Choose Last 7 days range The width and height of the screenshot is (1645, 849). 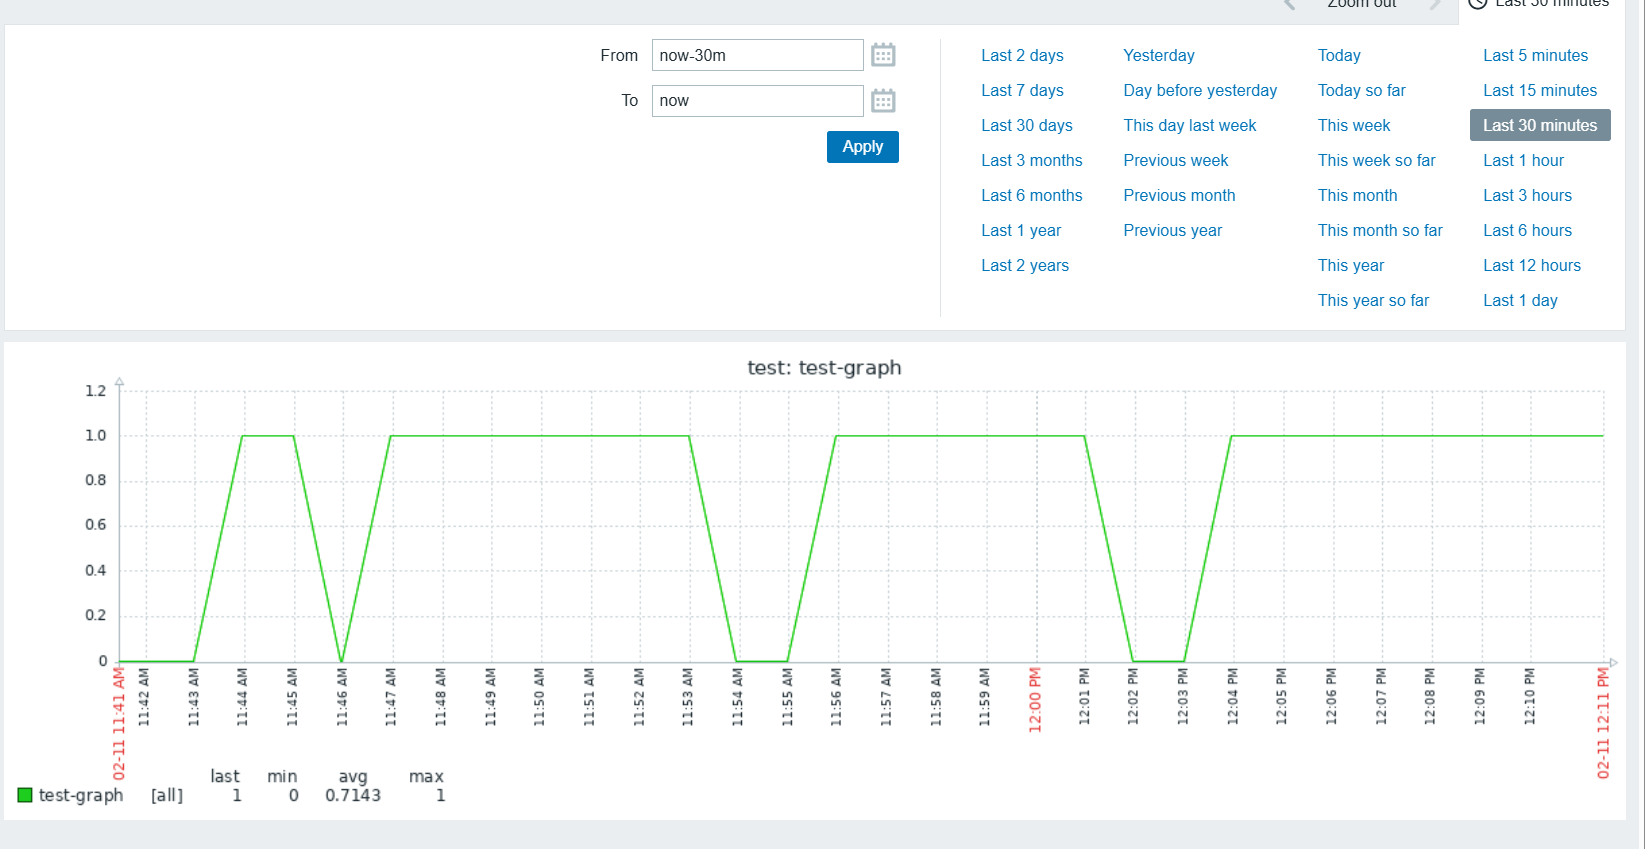coord(1022,90)
